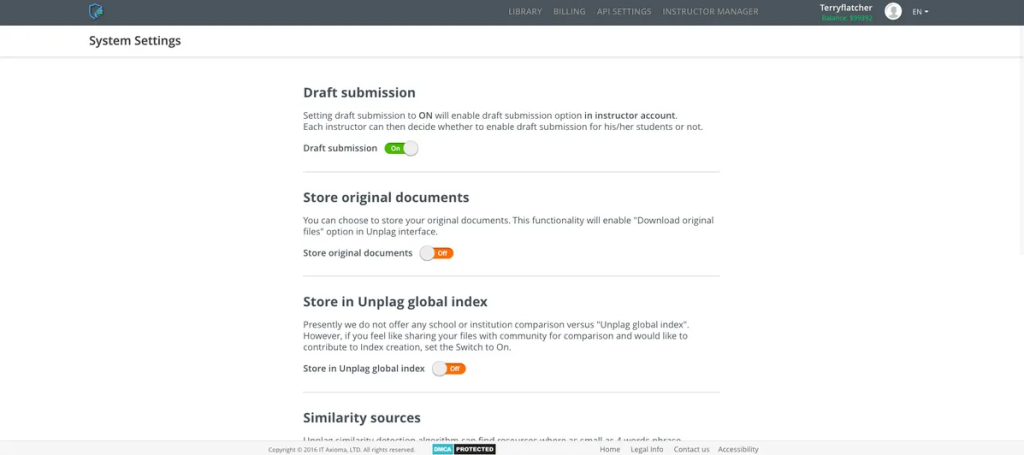The image size is (1024, 455).
Task: Click the Similarity sources heading
Action: (x=362, y=418)
